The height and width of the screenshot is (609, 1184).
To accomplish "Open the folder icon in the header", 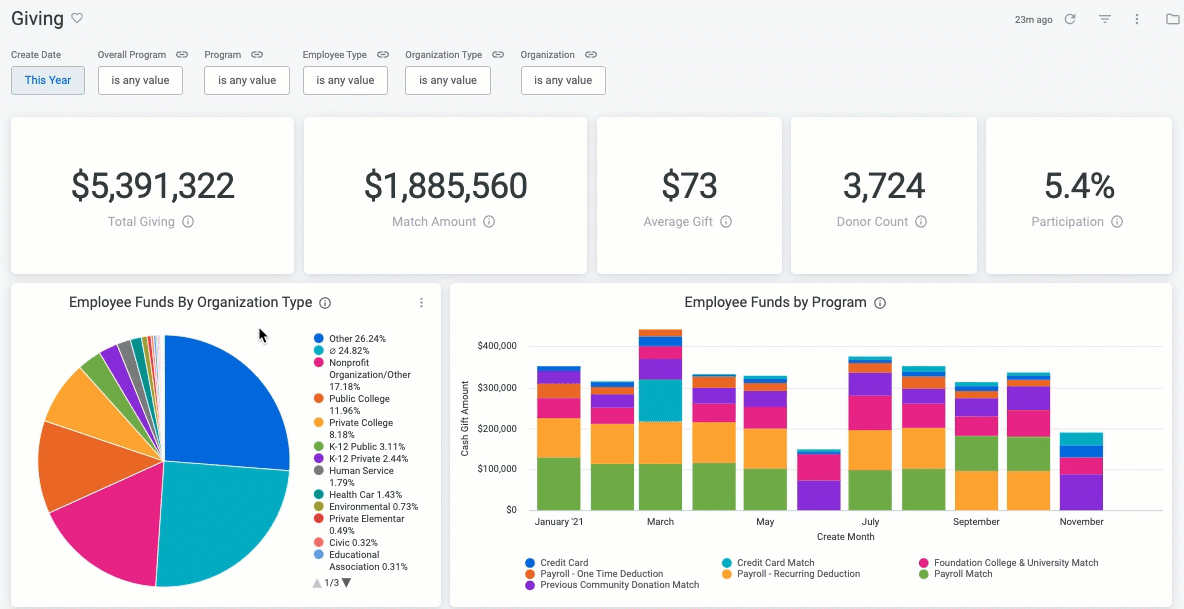I will 1173,20.
